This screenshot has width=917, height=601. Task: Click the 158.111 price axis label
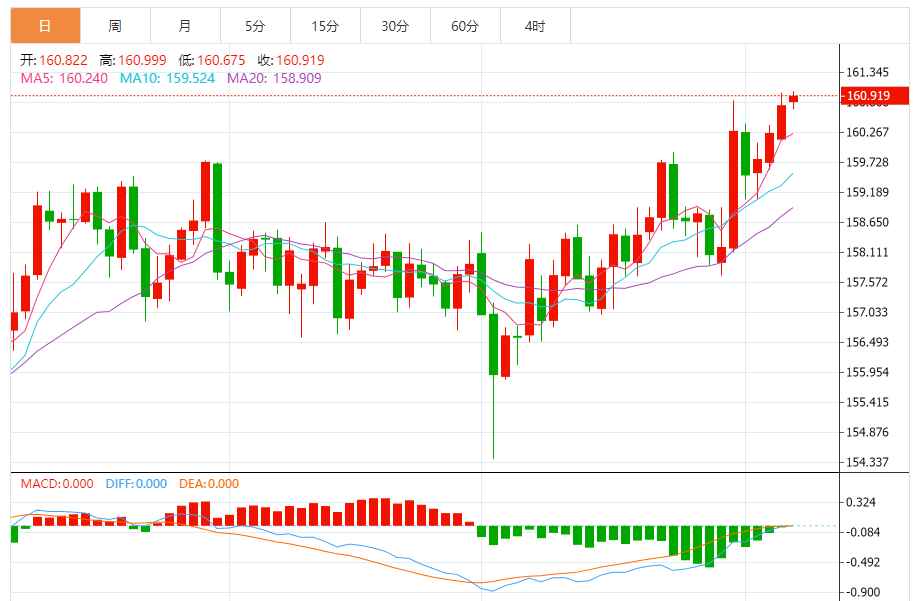point(867,252)
